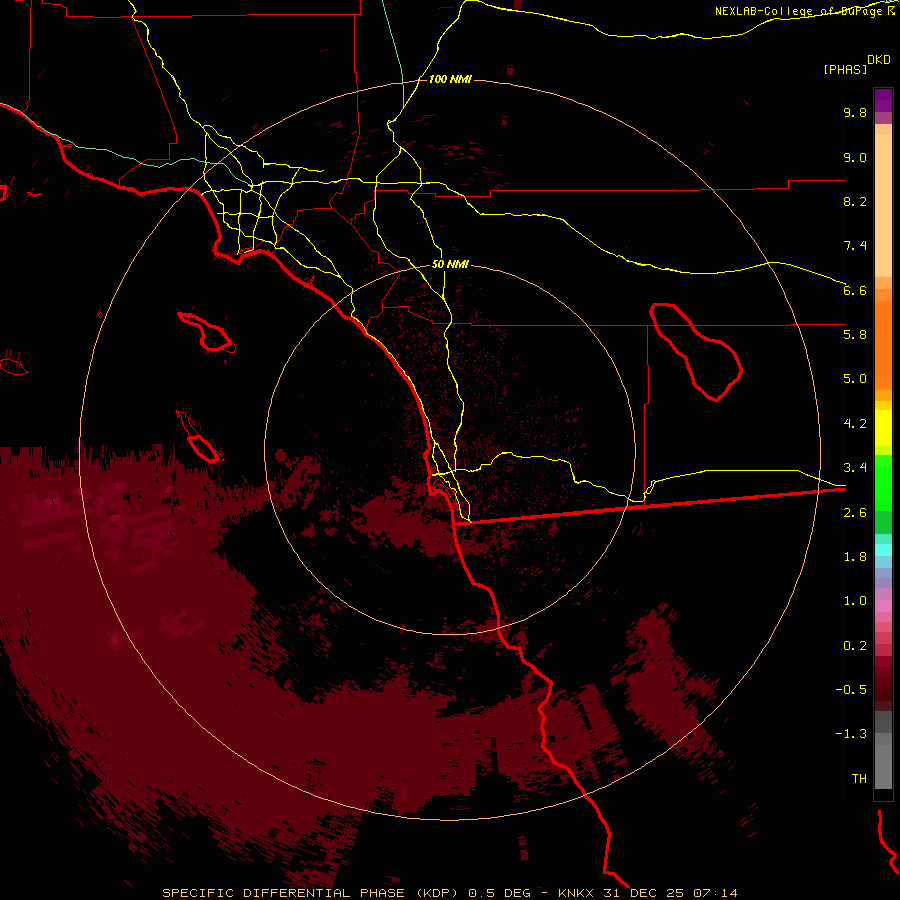Select the 0.2 scale label
900x900 pixels.
tap(855, 646)
